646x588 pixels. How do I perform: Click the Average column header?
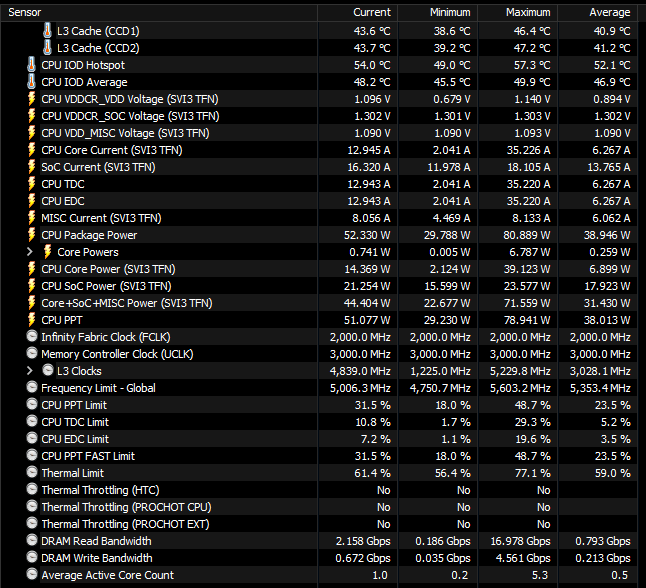(x=597, y=12)
